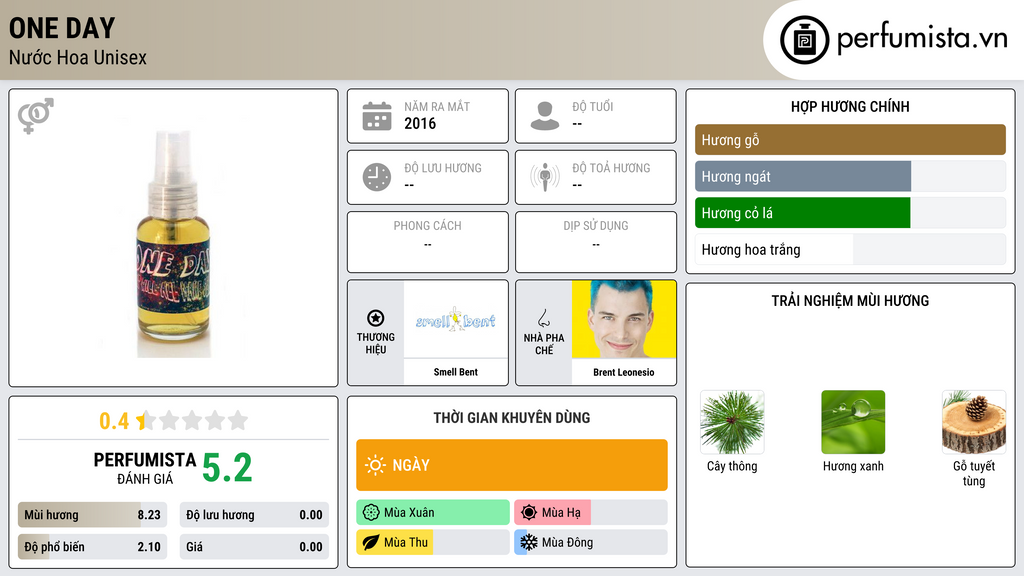Open the Smell Bent brand link
This screenshot has width=1024, height=576.
point(456,332)
